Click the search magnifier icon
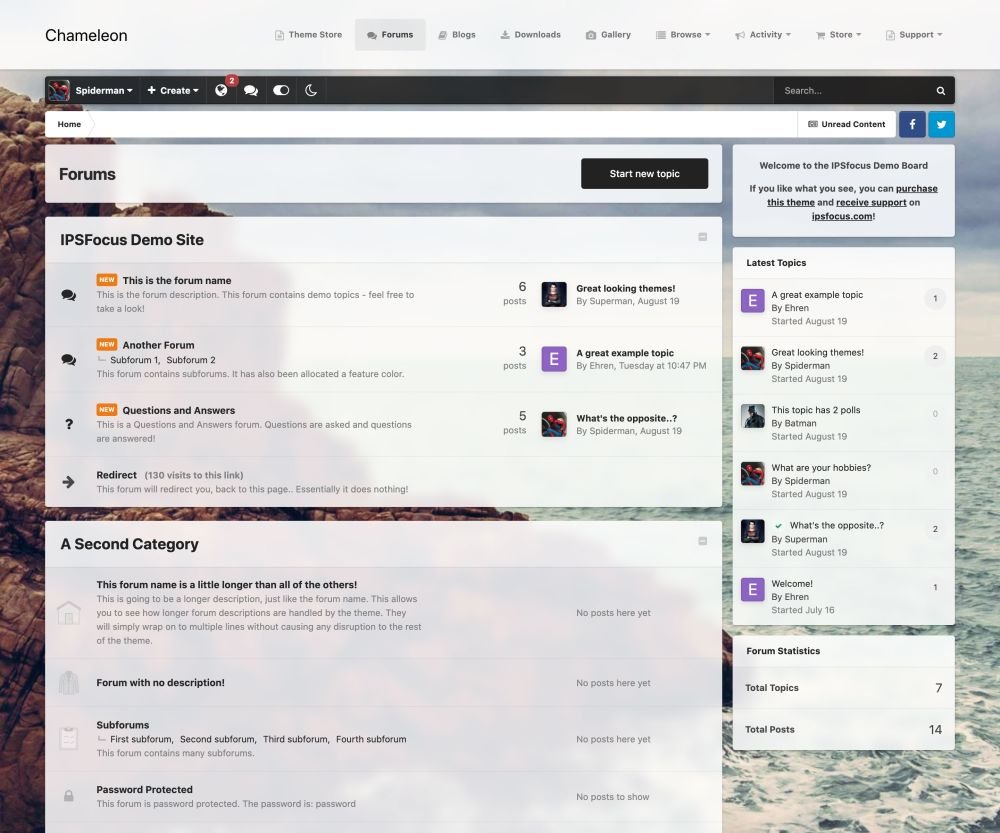 pyautogui.click(x=940, y=90)
